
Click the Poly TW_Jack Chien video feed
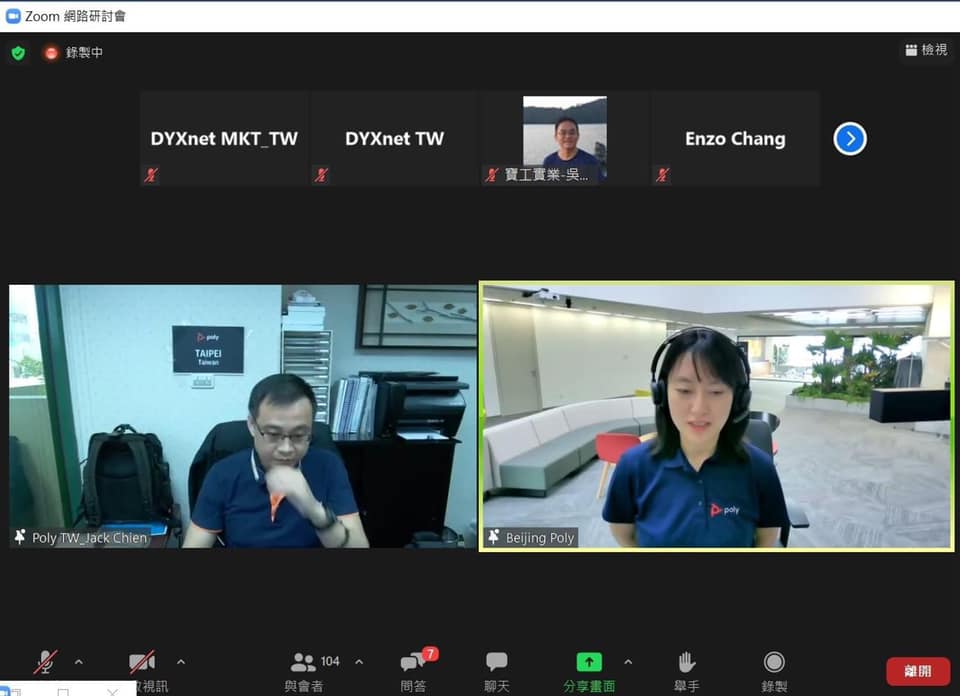[x=242, y=416]
